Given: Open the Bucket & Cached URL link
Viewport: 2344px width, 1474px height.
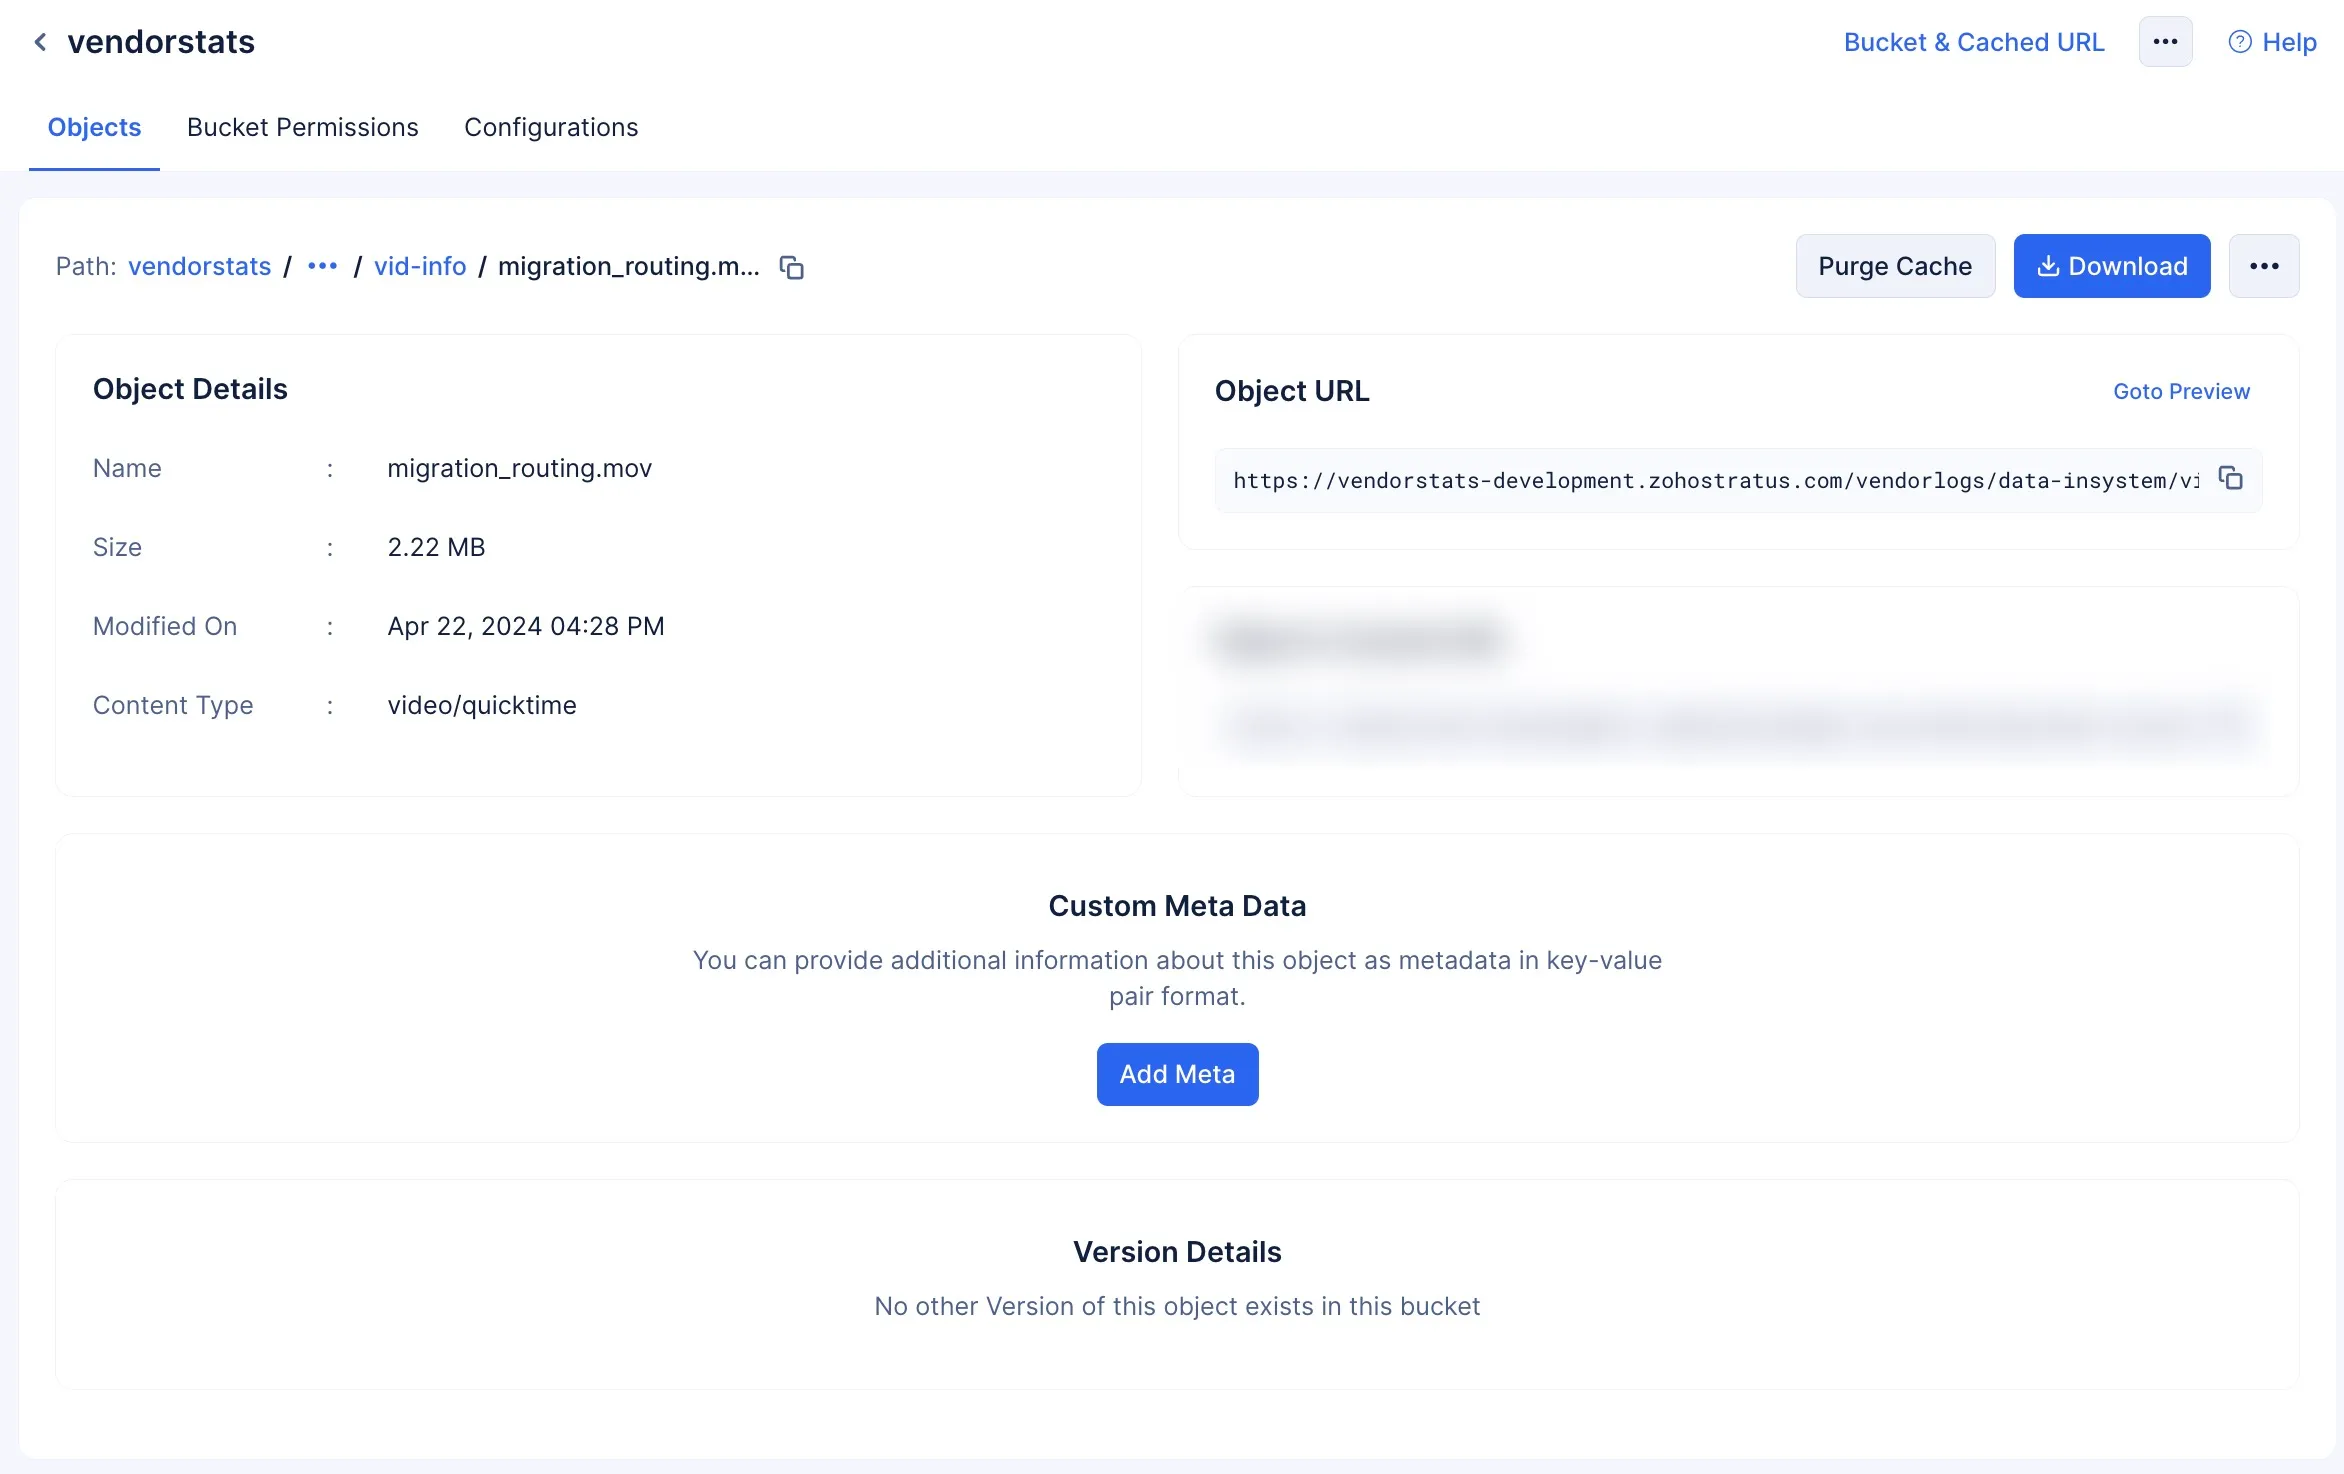Looking at the screenshot, I should (1973, 42).
